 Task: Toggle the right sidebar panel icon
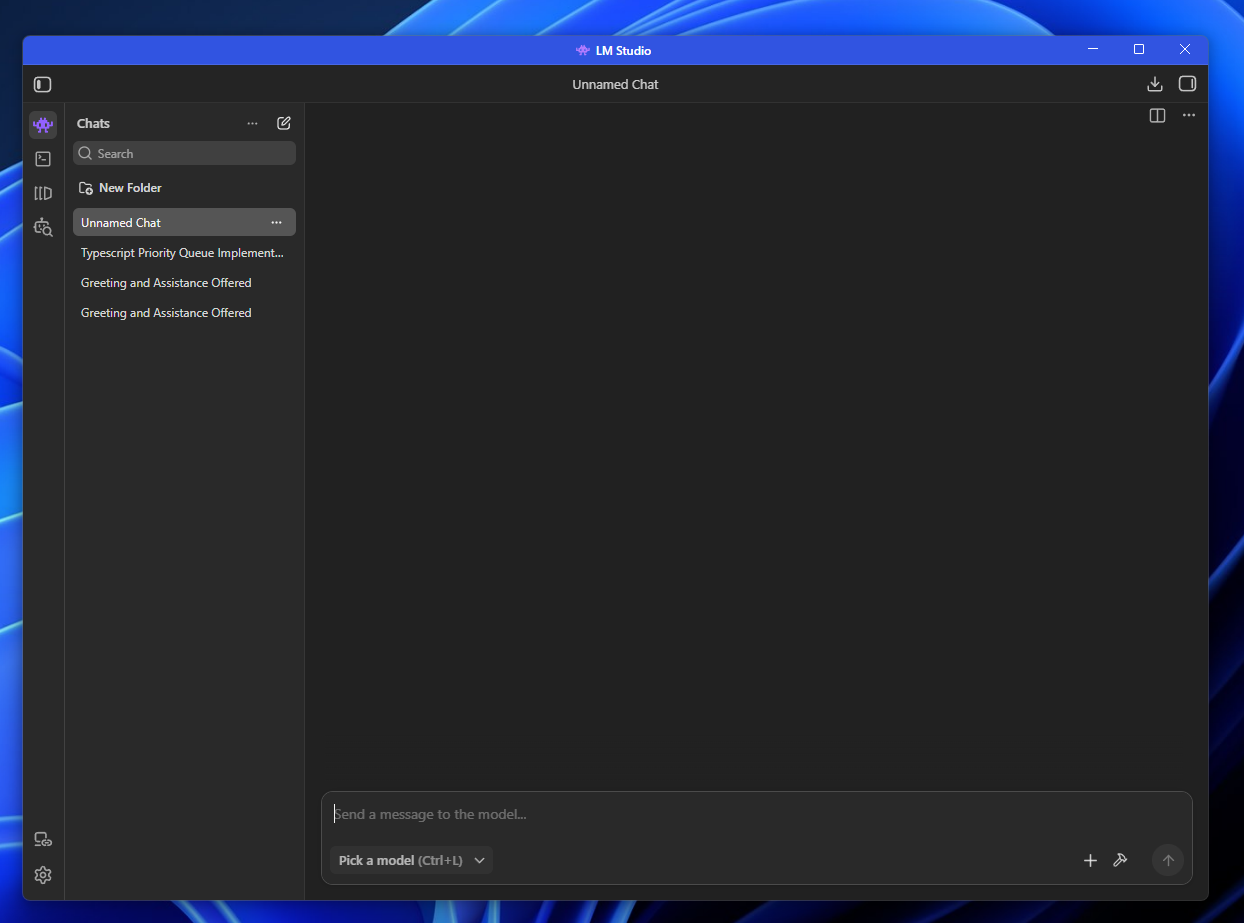click(1188, 84)
